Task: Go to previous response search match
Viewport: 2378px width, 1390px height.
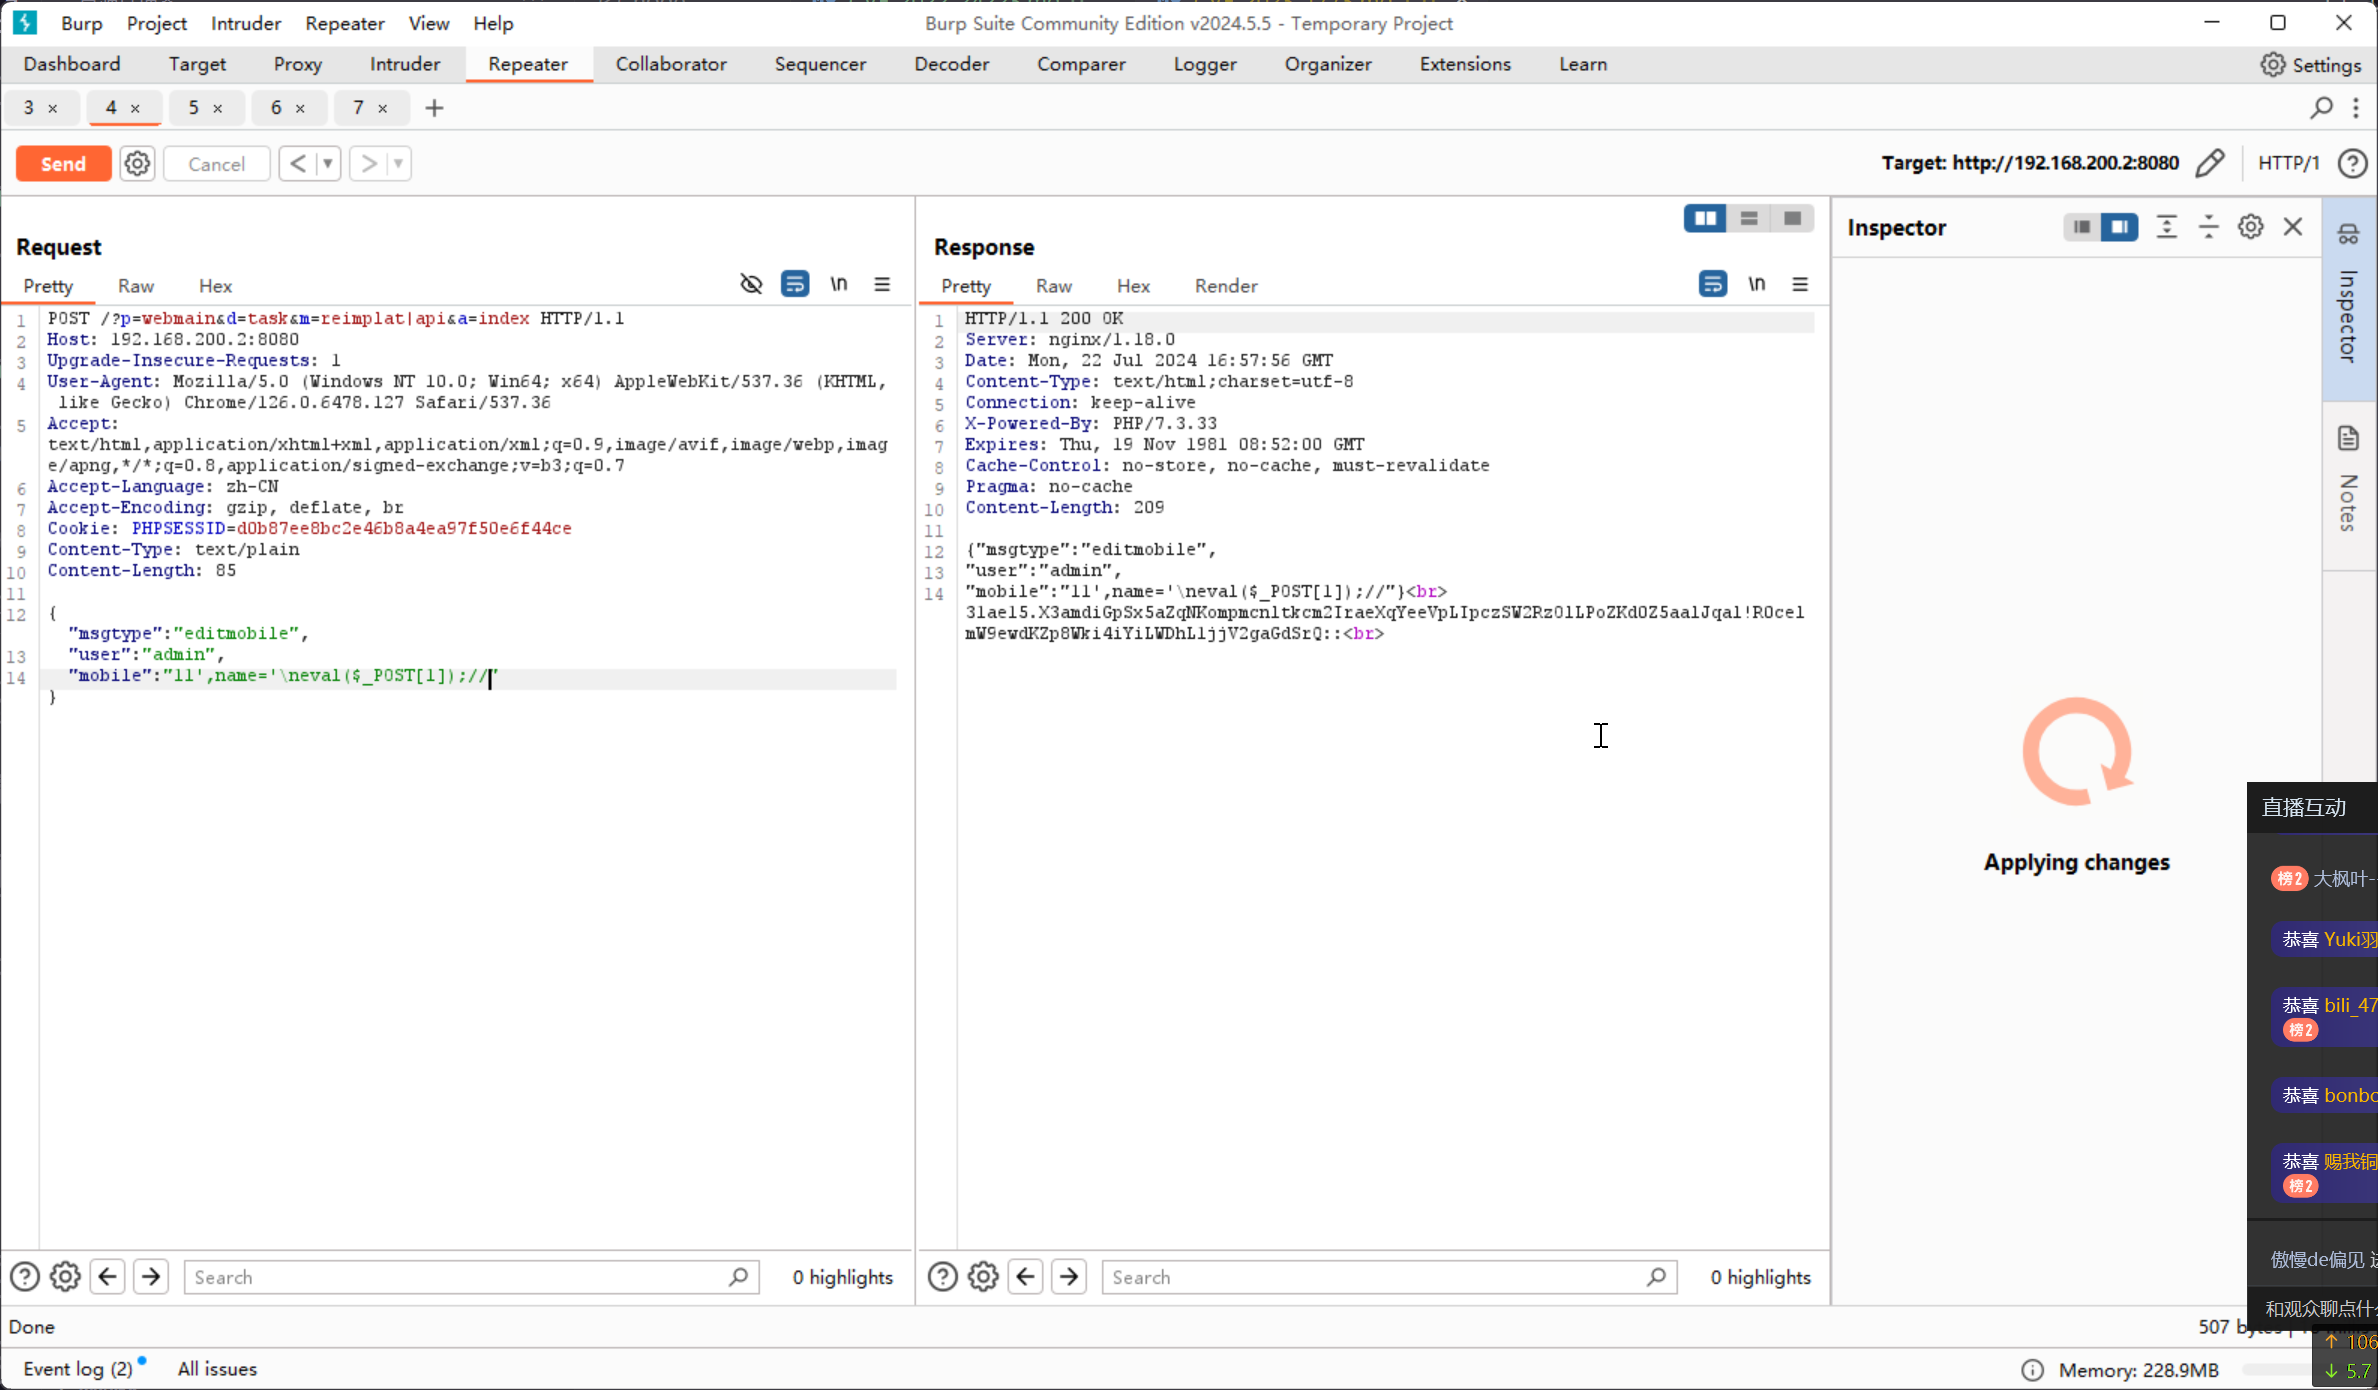Action: click(1026, 1277)
